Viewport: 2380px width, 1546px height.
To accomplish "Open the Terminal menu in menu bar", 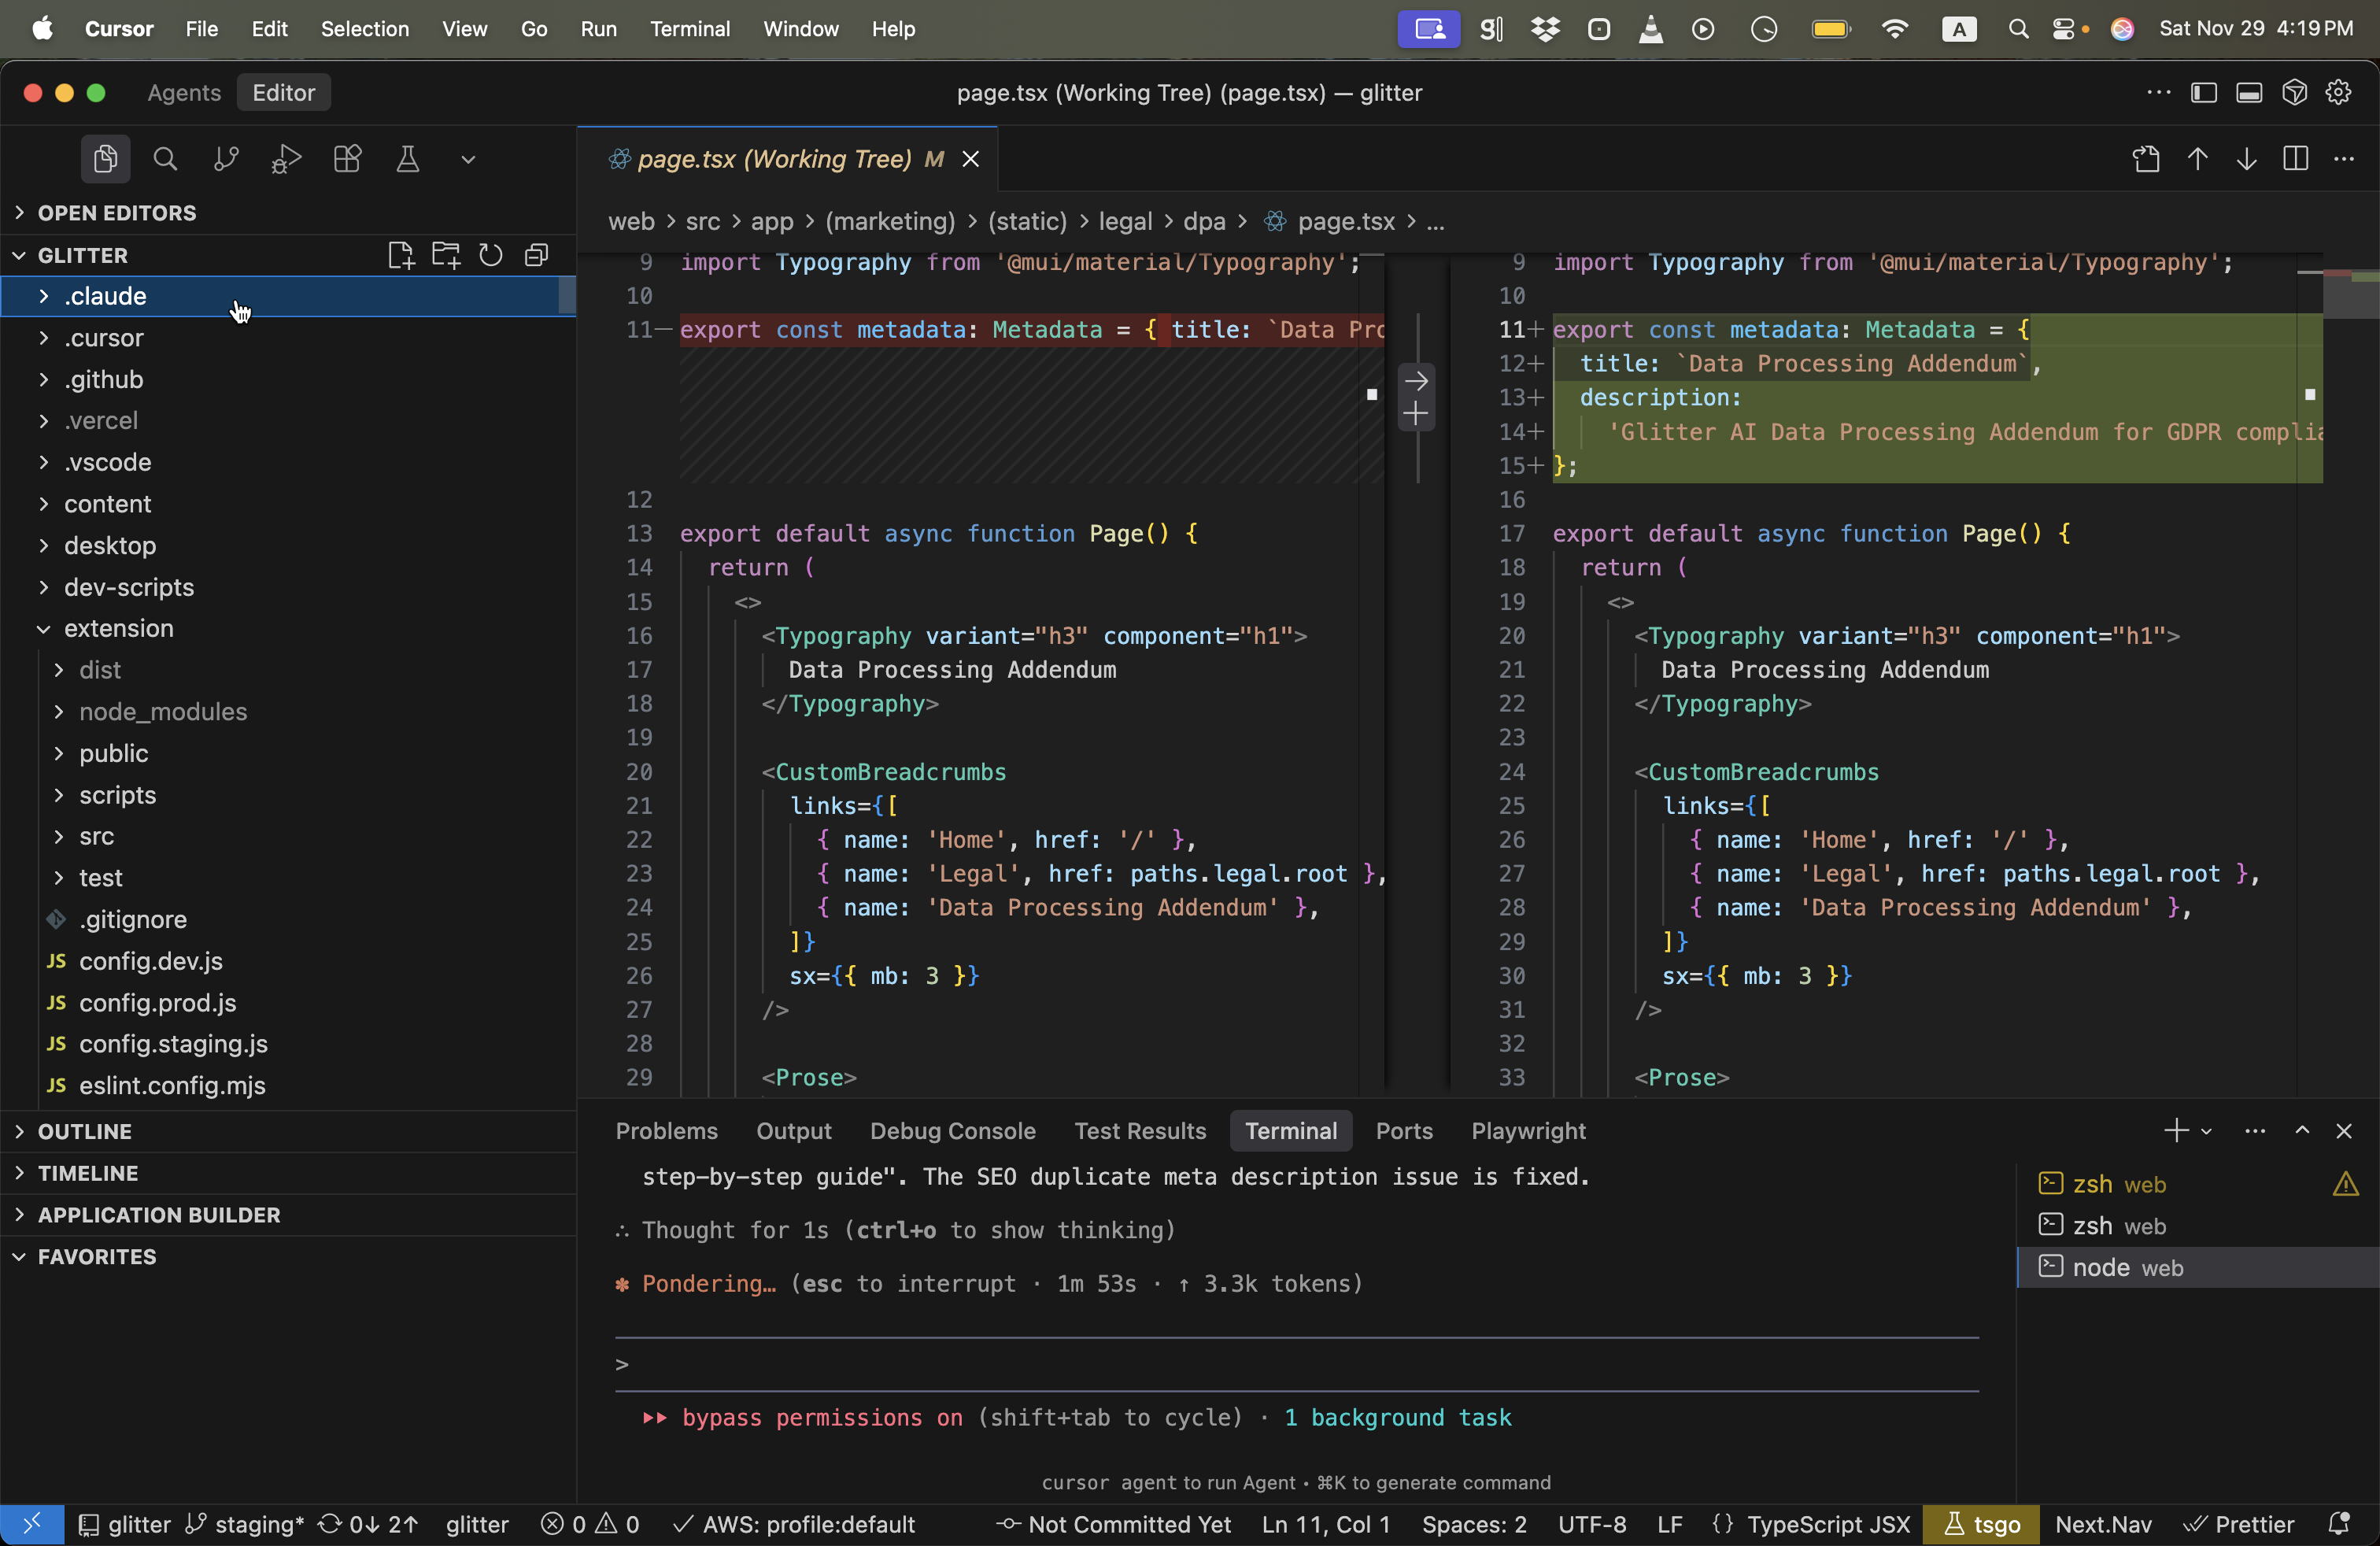I will (689, 29).
